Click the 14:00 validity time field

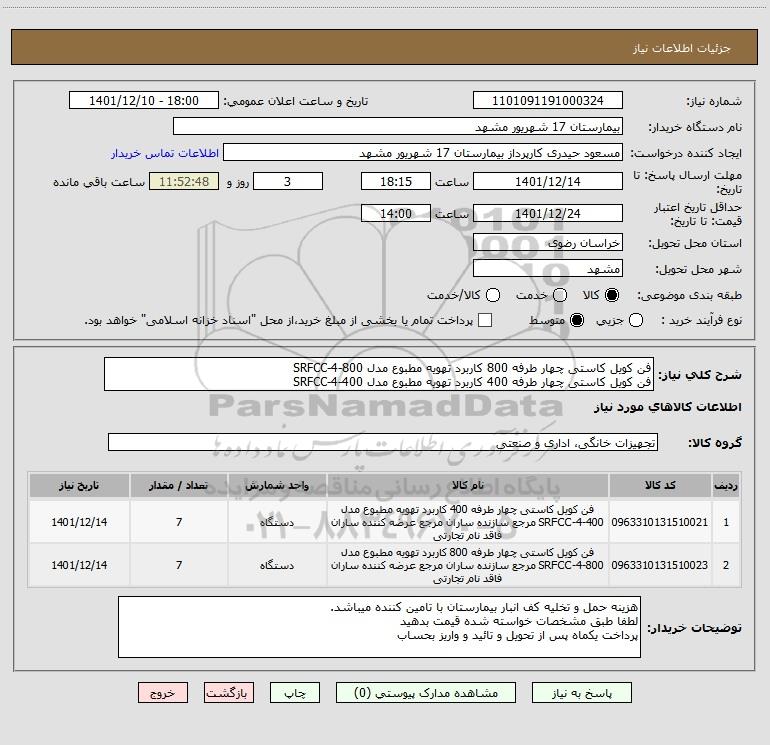point(396,213)
